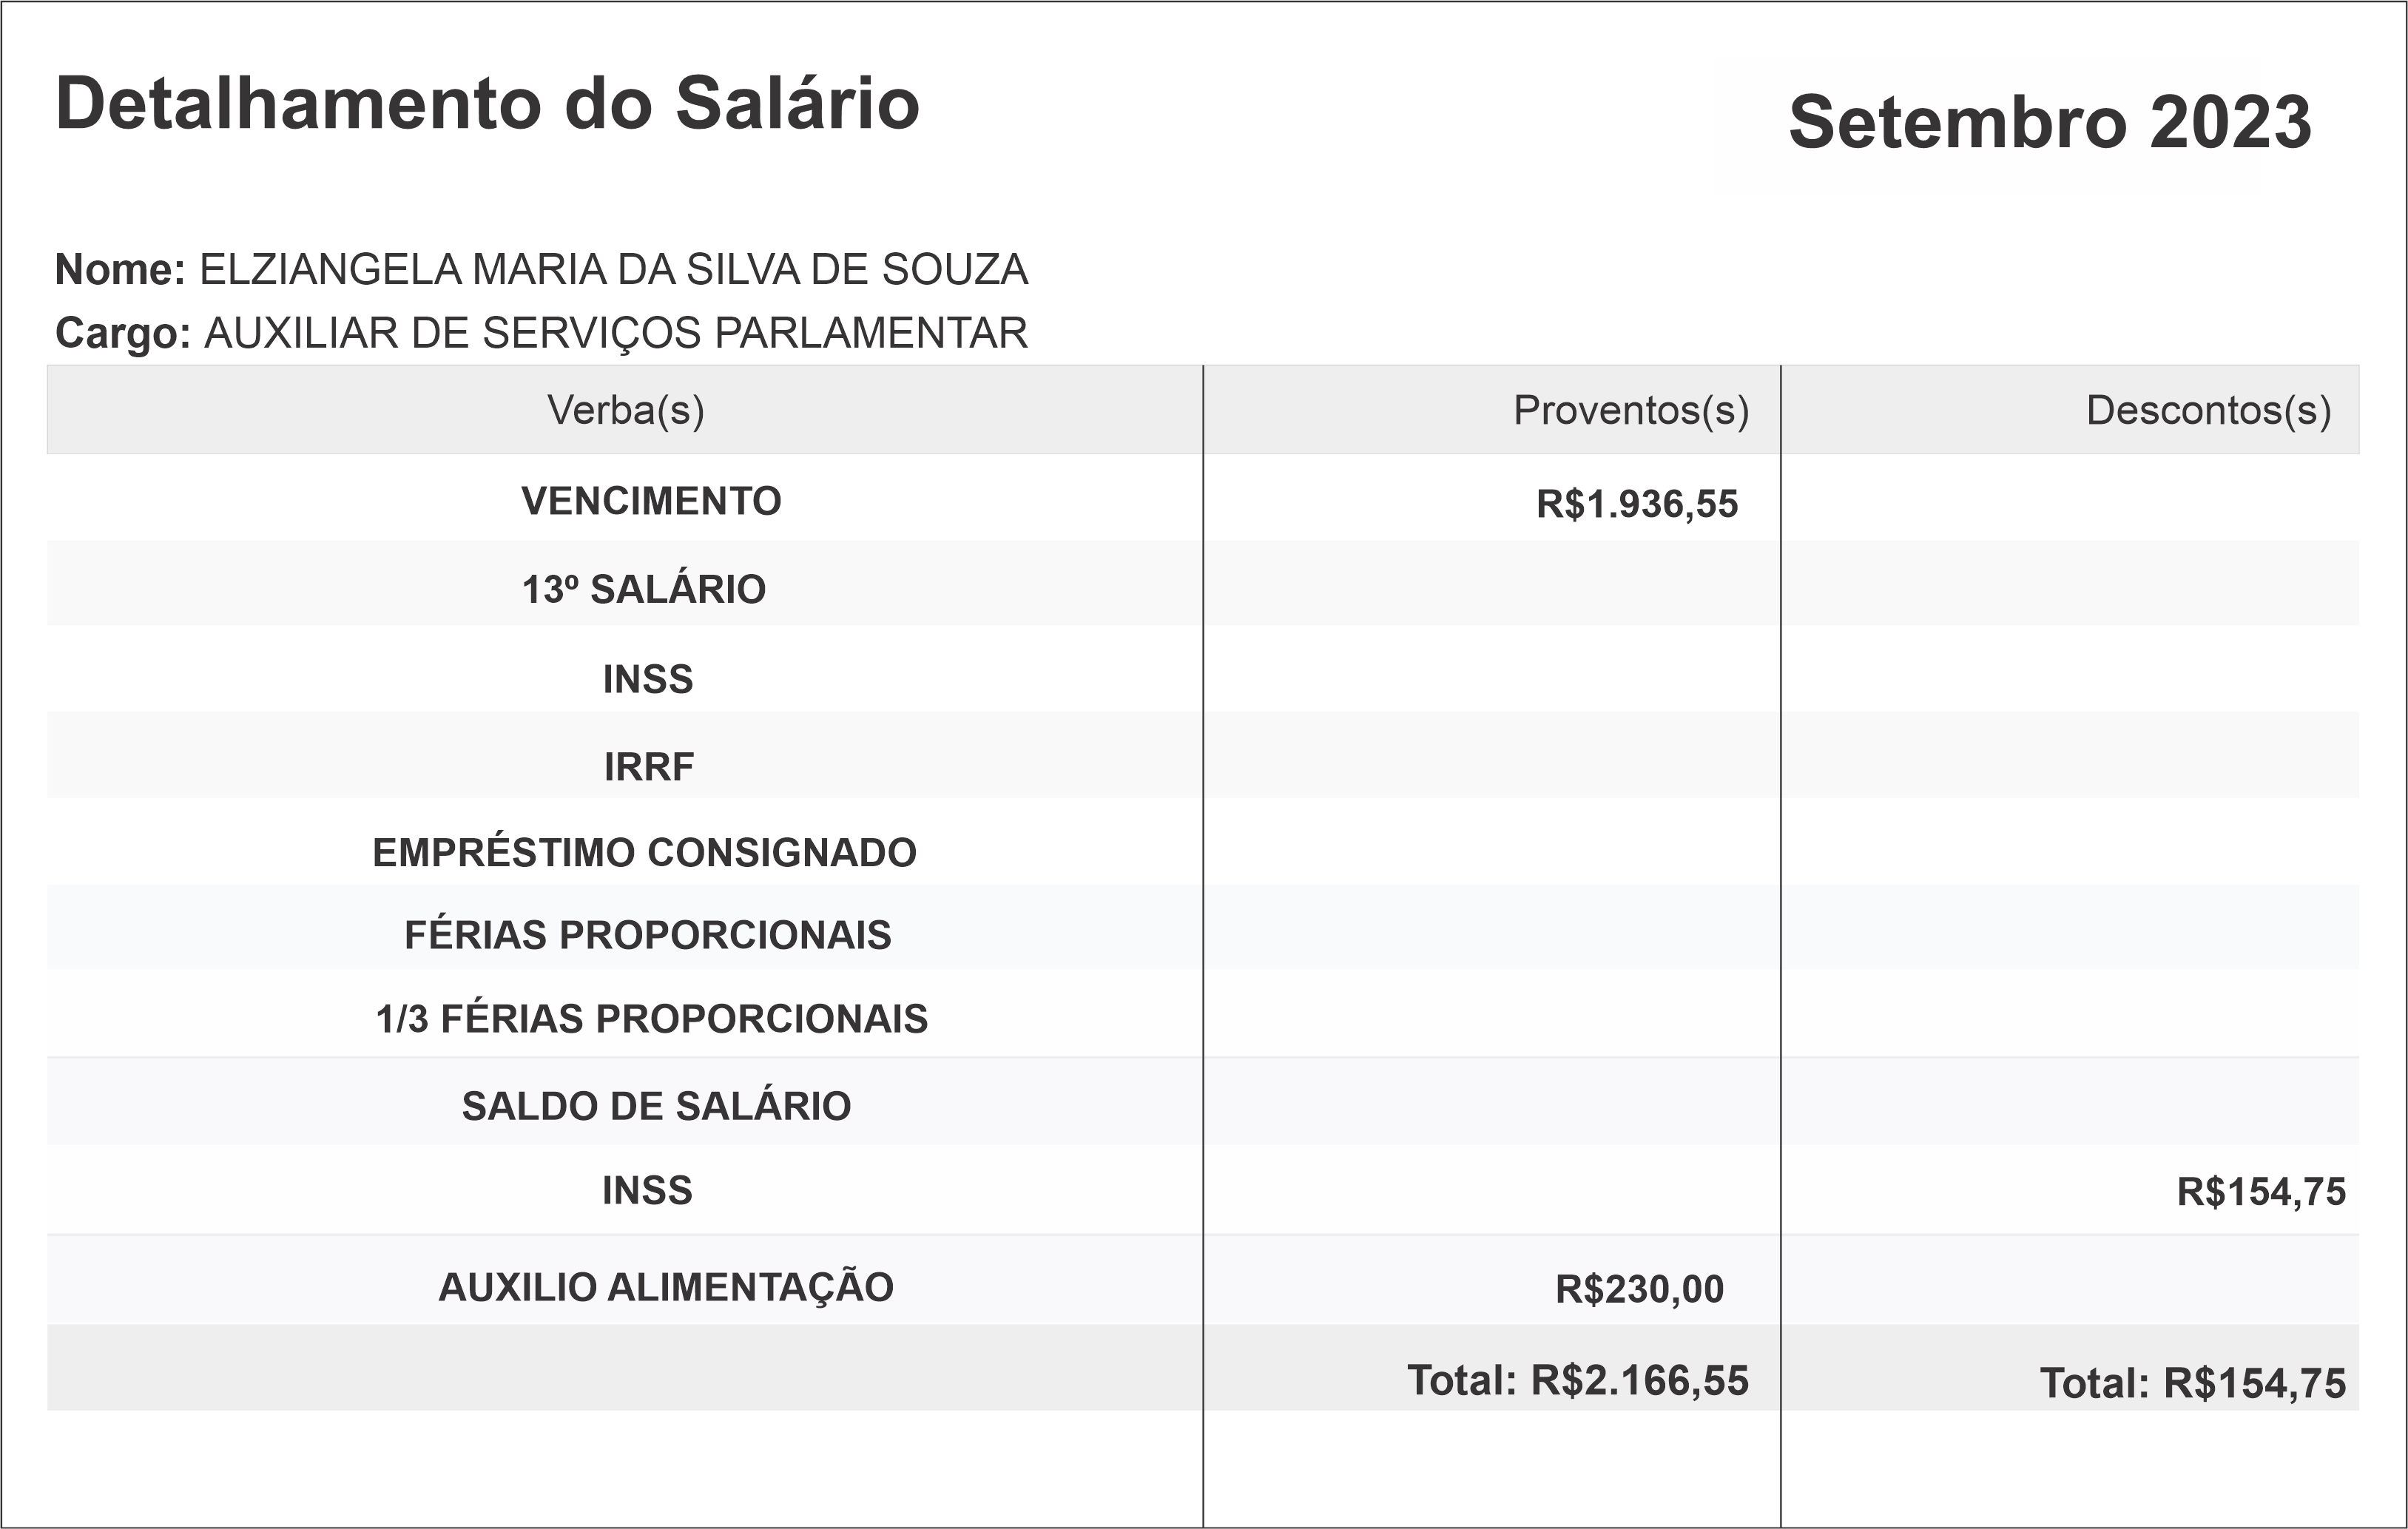Click the bold "Nome:" field label
Screen dimensions: 2408x1529
tap(120, 270)
